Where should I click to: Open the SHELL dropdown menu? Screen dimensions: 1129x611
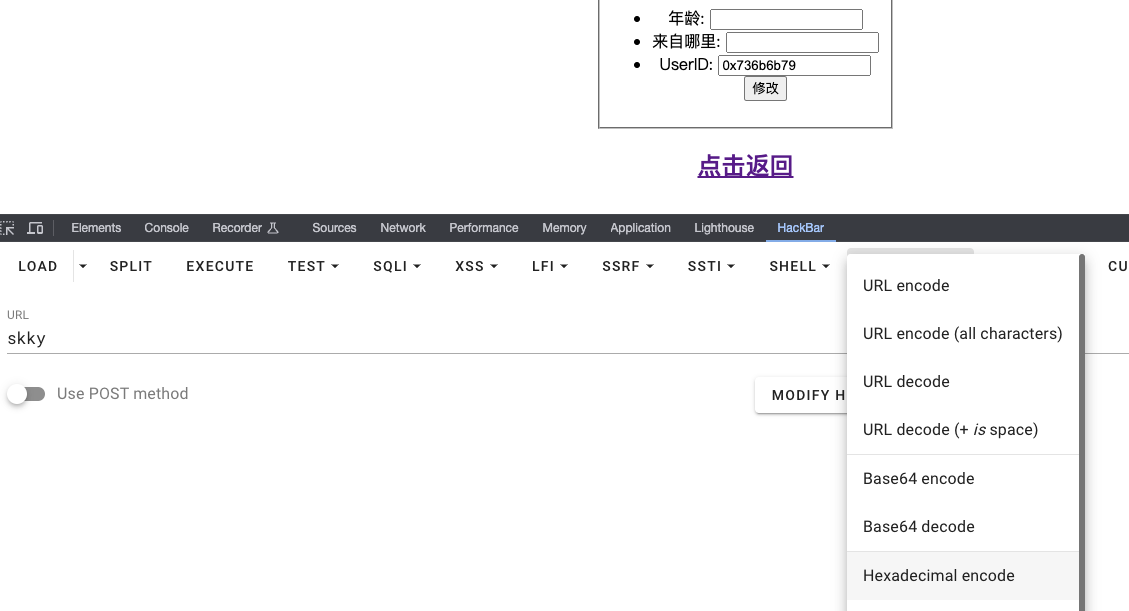coord(799,266)
